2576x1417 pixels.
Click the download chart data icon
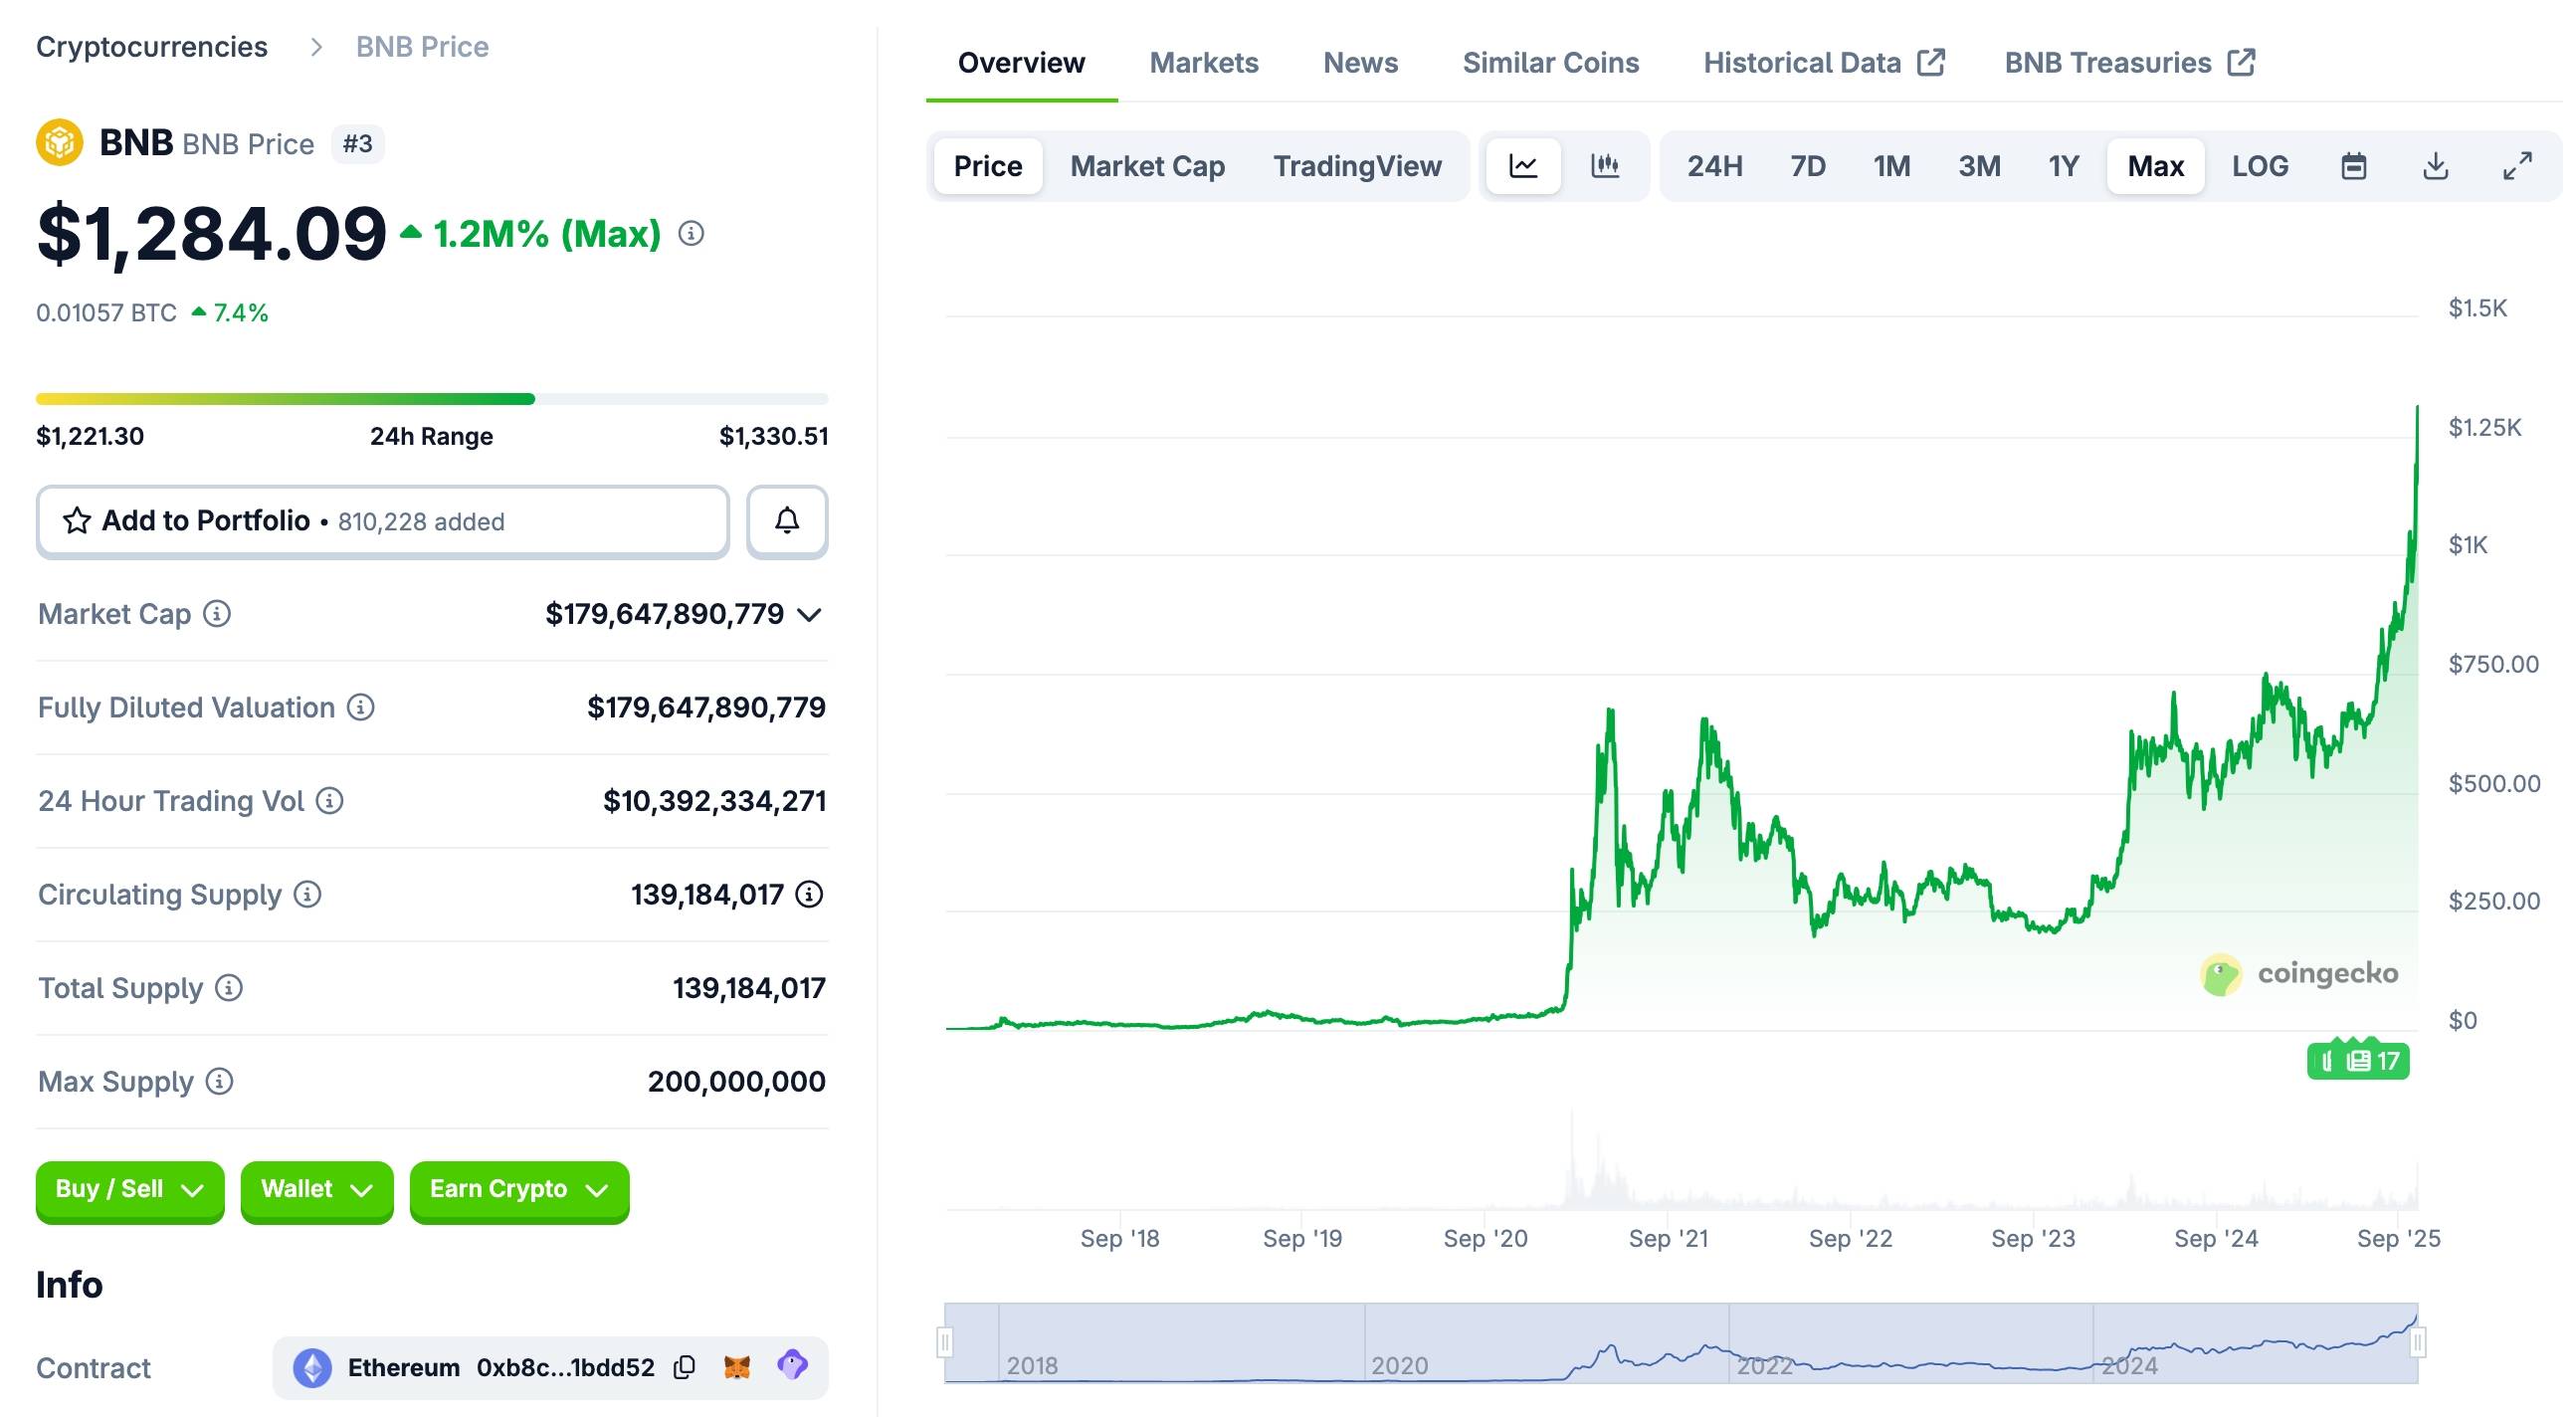(2436, 165)
